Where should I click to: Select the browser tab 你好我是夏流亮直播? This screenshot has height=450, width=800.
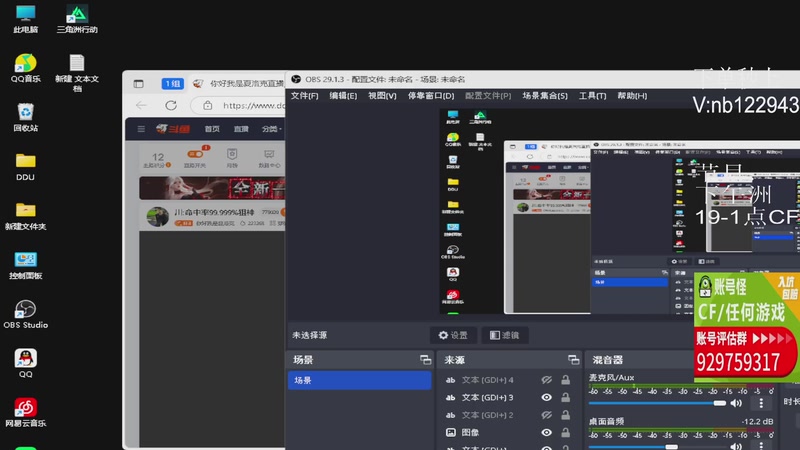click(x=238, y=84)
